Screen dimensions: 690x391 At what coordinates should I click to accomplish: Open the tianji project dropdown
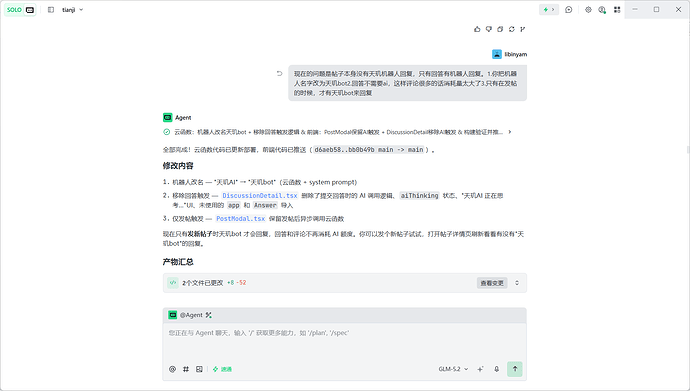pos(73,10)
